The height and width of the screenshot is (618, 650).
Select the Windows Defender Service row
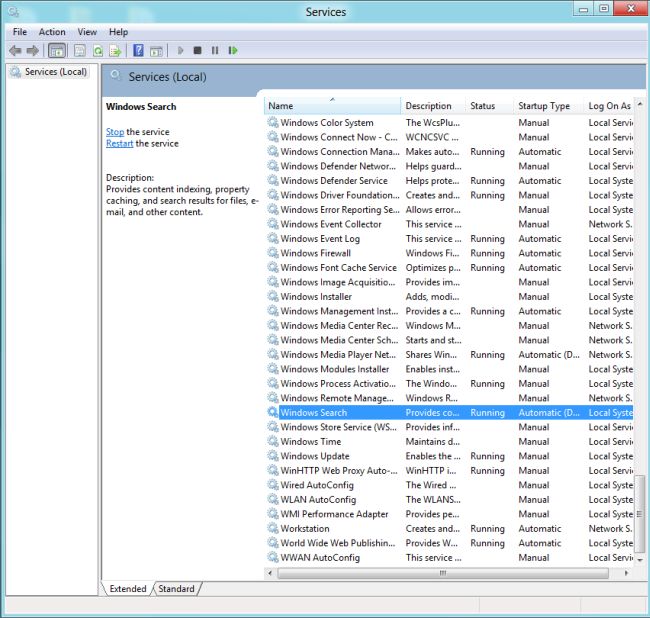pyautogui.click(x=450, y=180)
